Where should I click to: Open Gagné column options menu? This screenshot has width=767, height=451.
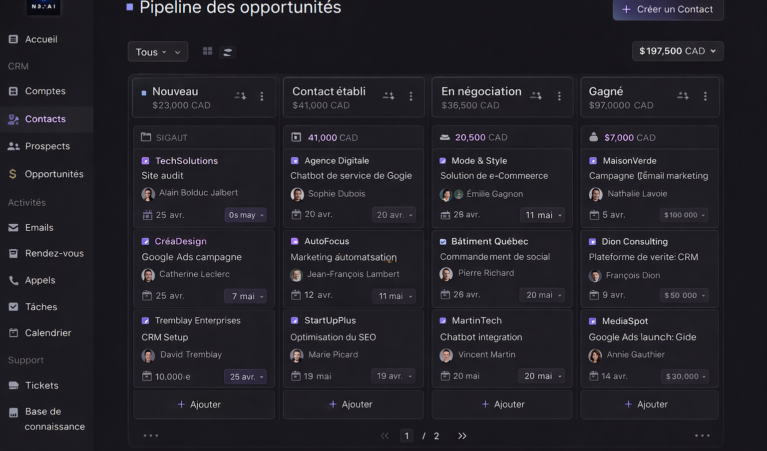coord(705,96)
